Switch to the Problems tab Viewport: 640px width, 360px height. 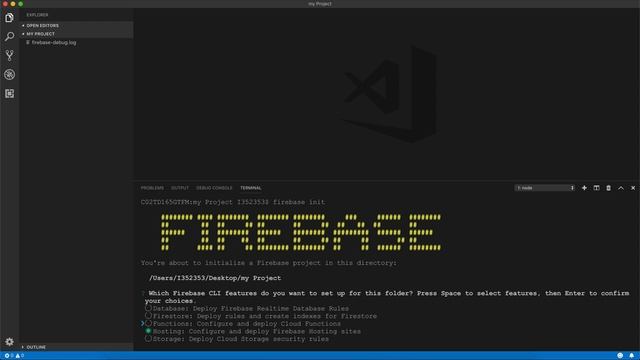(x=152, y=188)
